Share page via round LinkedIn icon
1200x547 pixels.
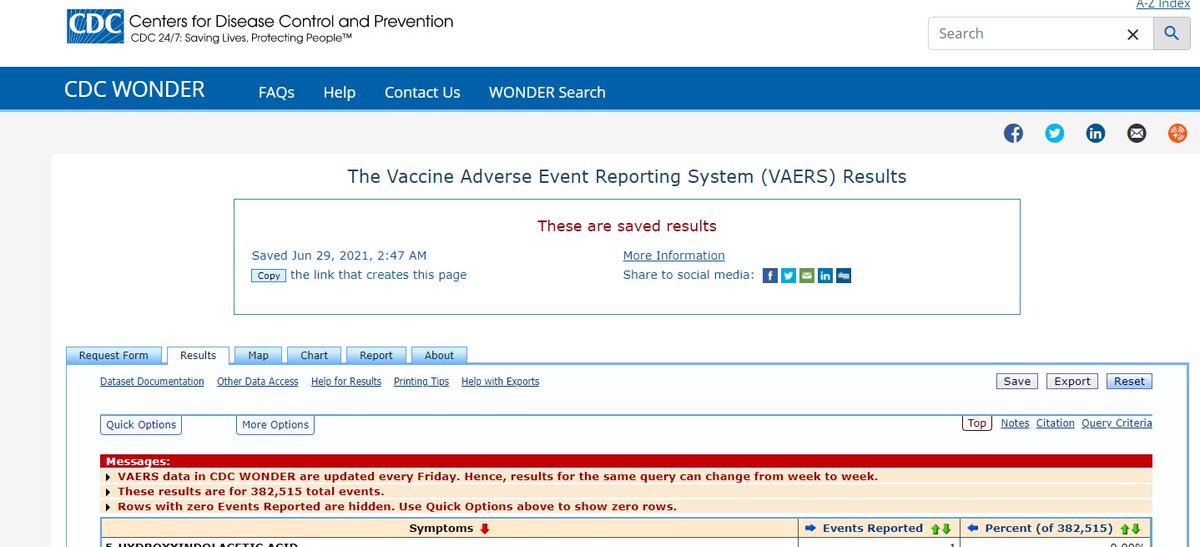pyautogui.click(x=1096, y=133)
